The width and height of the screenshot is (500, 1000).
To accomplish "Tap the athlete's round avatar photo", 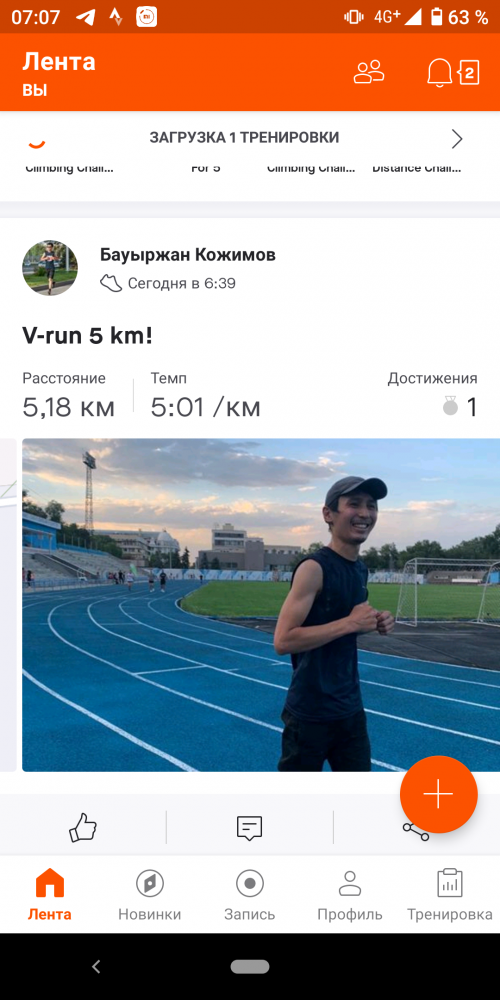I will [x=50, y=268].
